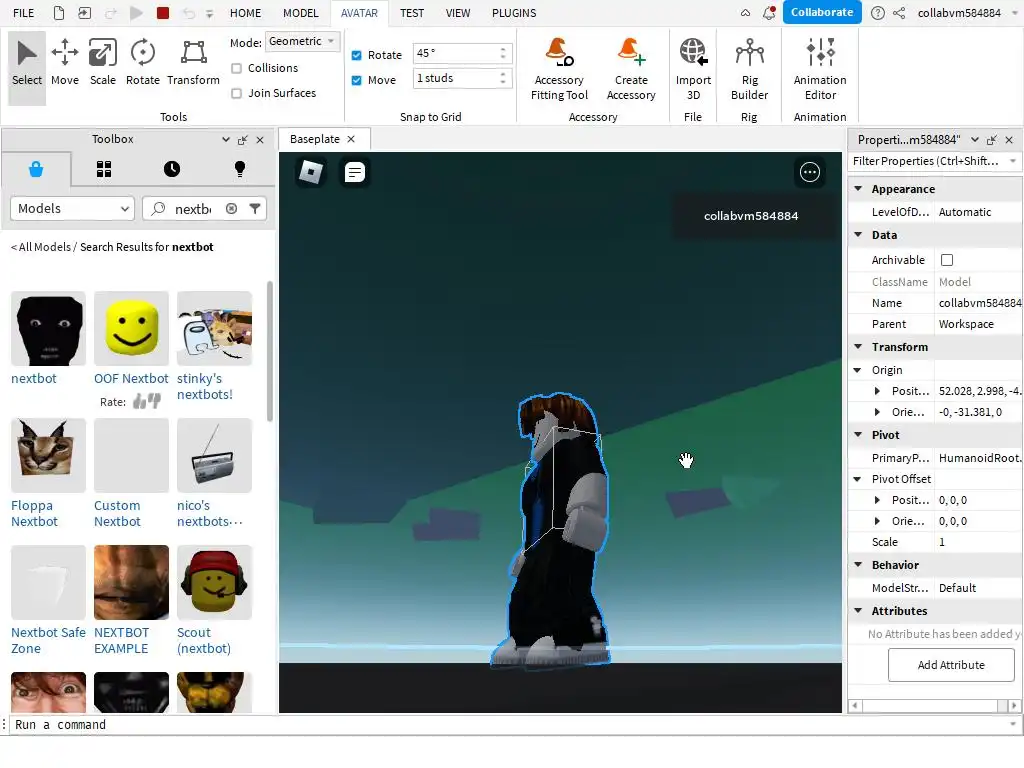Viewport: 1024px width, 768px height.
Task: Collapse the Pivot section
Action: coord(858,434)
